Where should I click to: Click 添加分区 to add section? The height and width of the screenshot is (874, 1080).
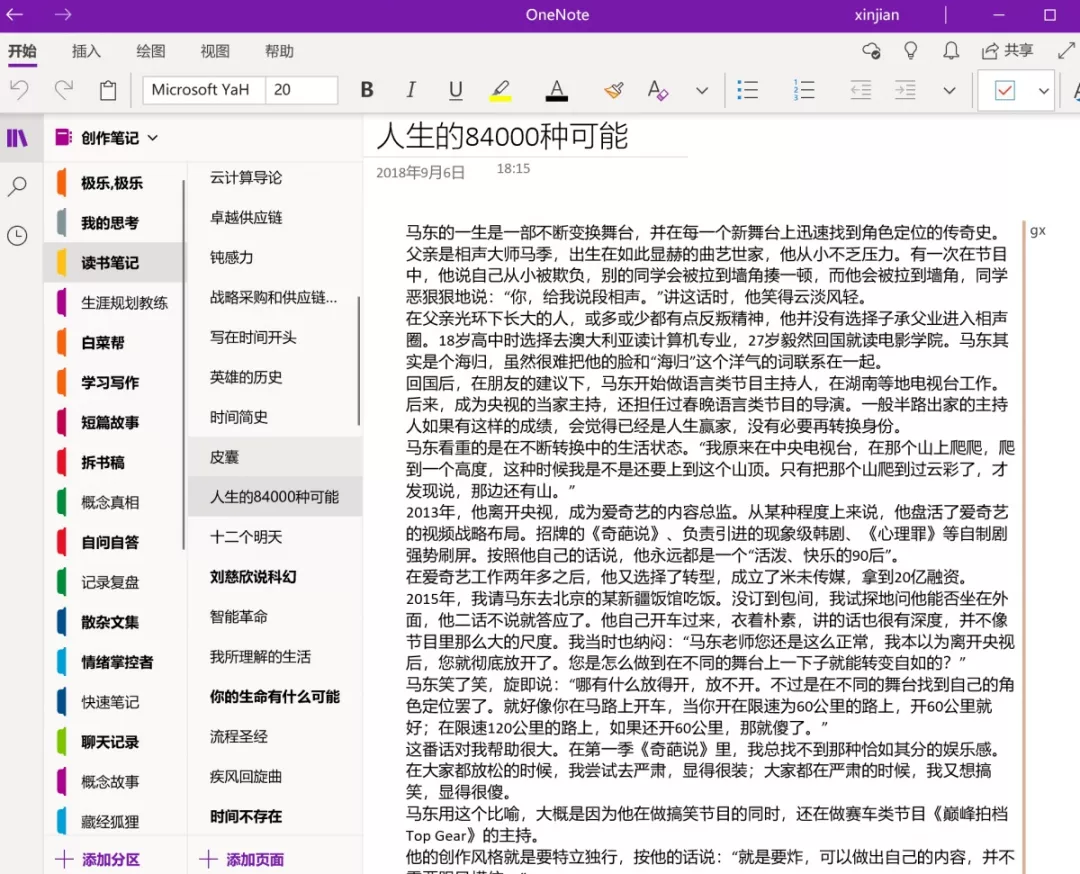point(98,859)
